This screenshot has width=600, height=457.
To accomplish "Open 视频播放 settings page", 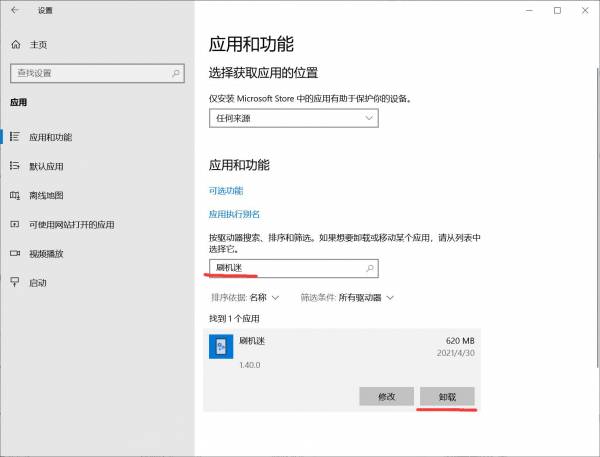I will click(98, 253).
